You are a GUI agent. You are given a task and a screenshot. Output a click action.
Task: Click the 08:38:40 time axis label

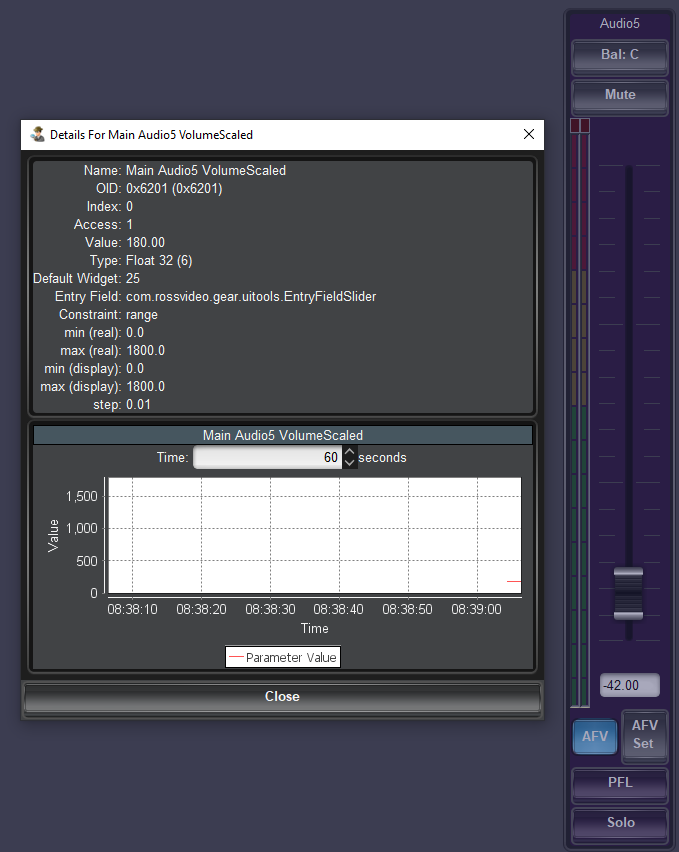pos(338,610)
